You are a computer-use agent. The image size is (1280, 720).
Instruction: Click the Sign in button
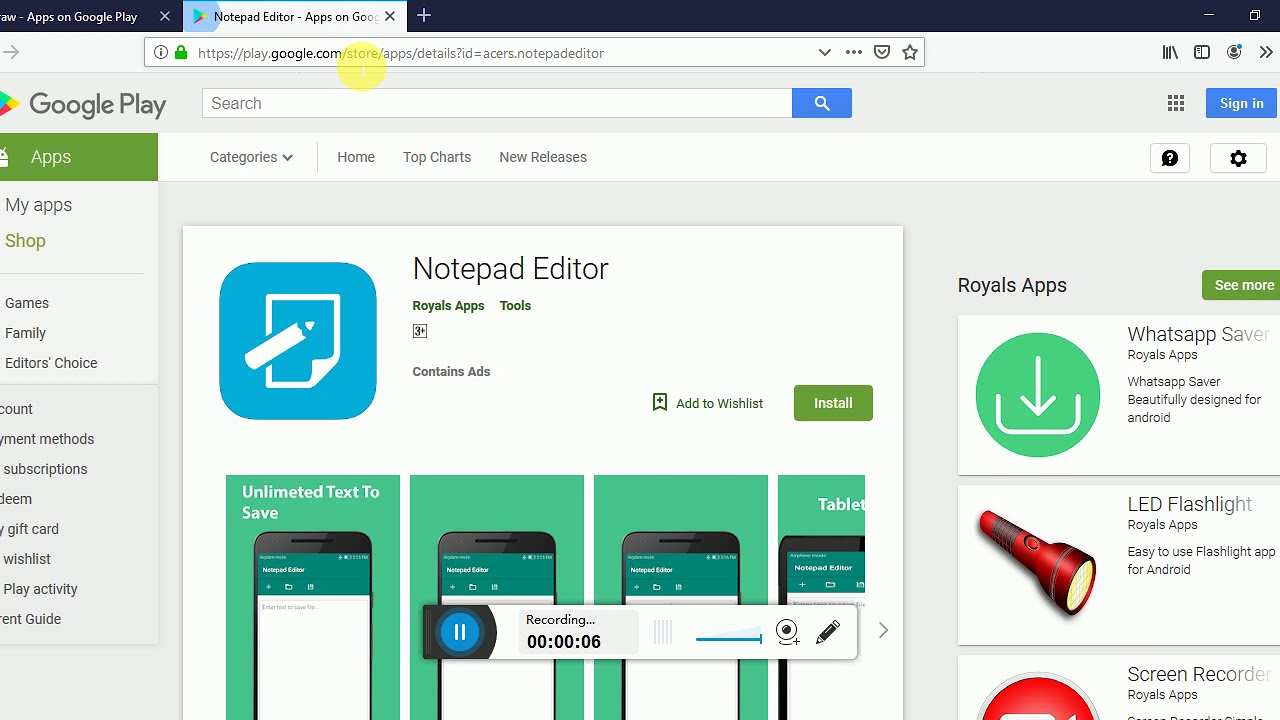tap(1241, 103)
